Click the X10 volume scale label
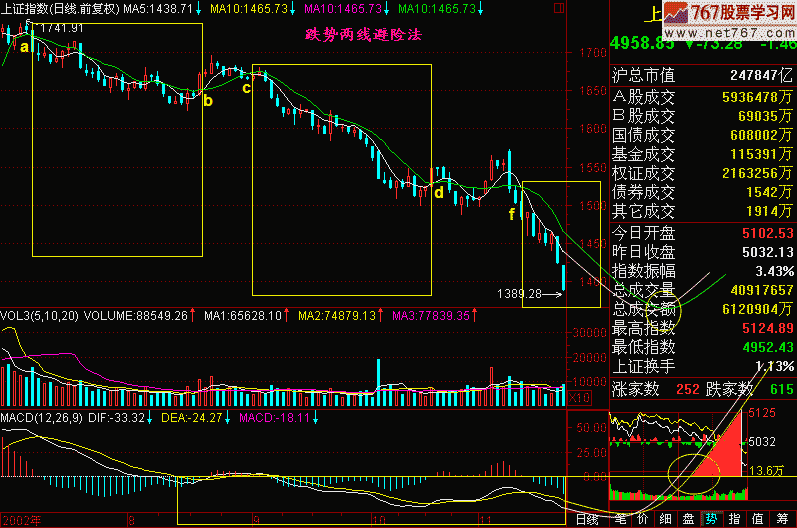Screen dimensions: 797x528 578,397
